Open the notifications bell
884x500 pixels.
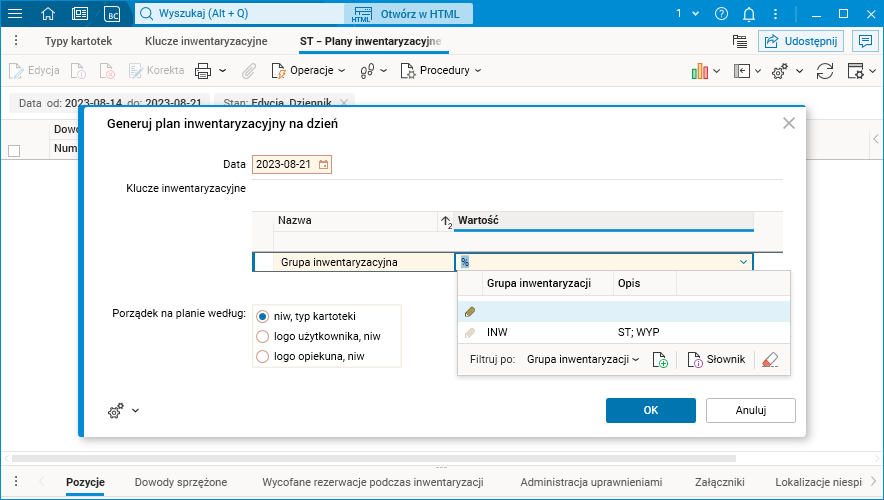tap(749, 14)
